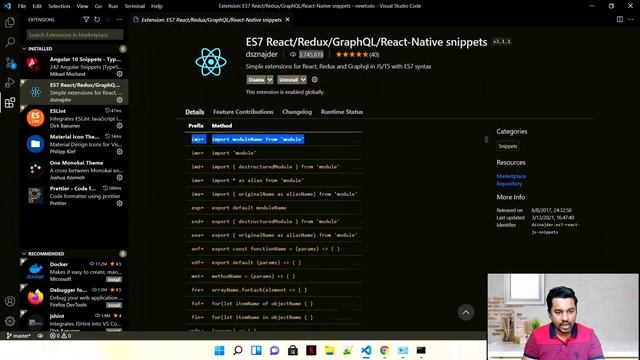Select the Details tab

(x=195, y=111)
